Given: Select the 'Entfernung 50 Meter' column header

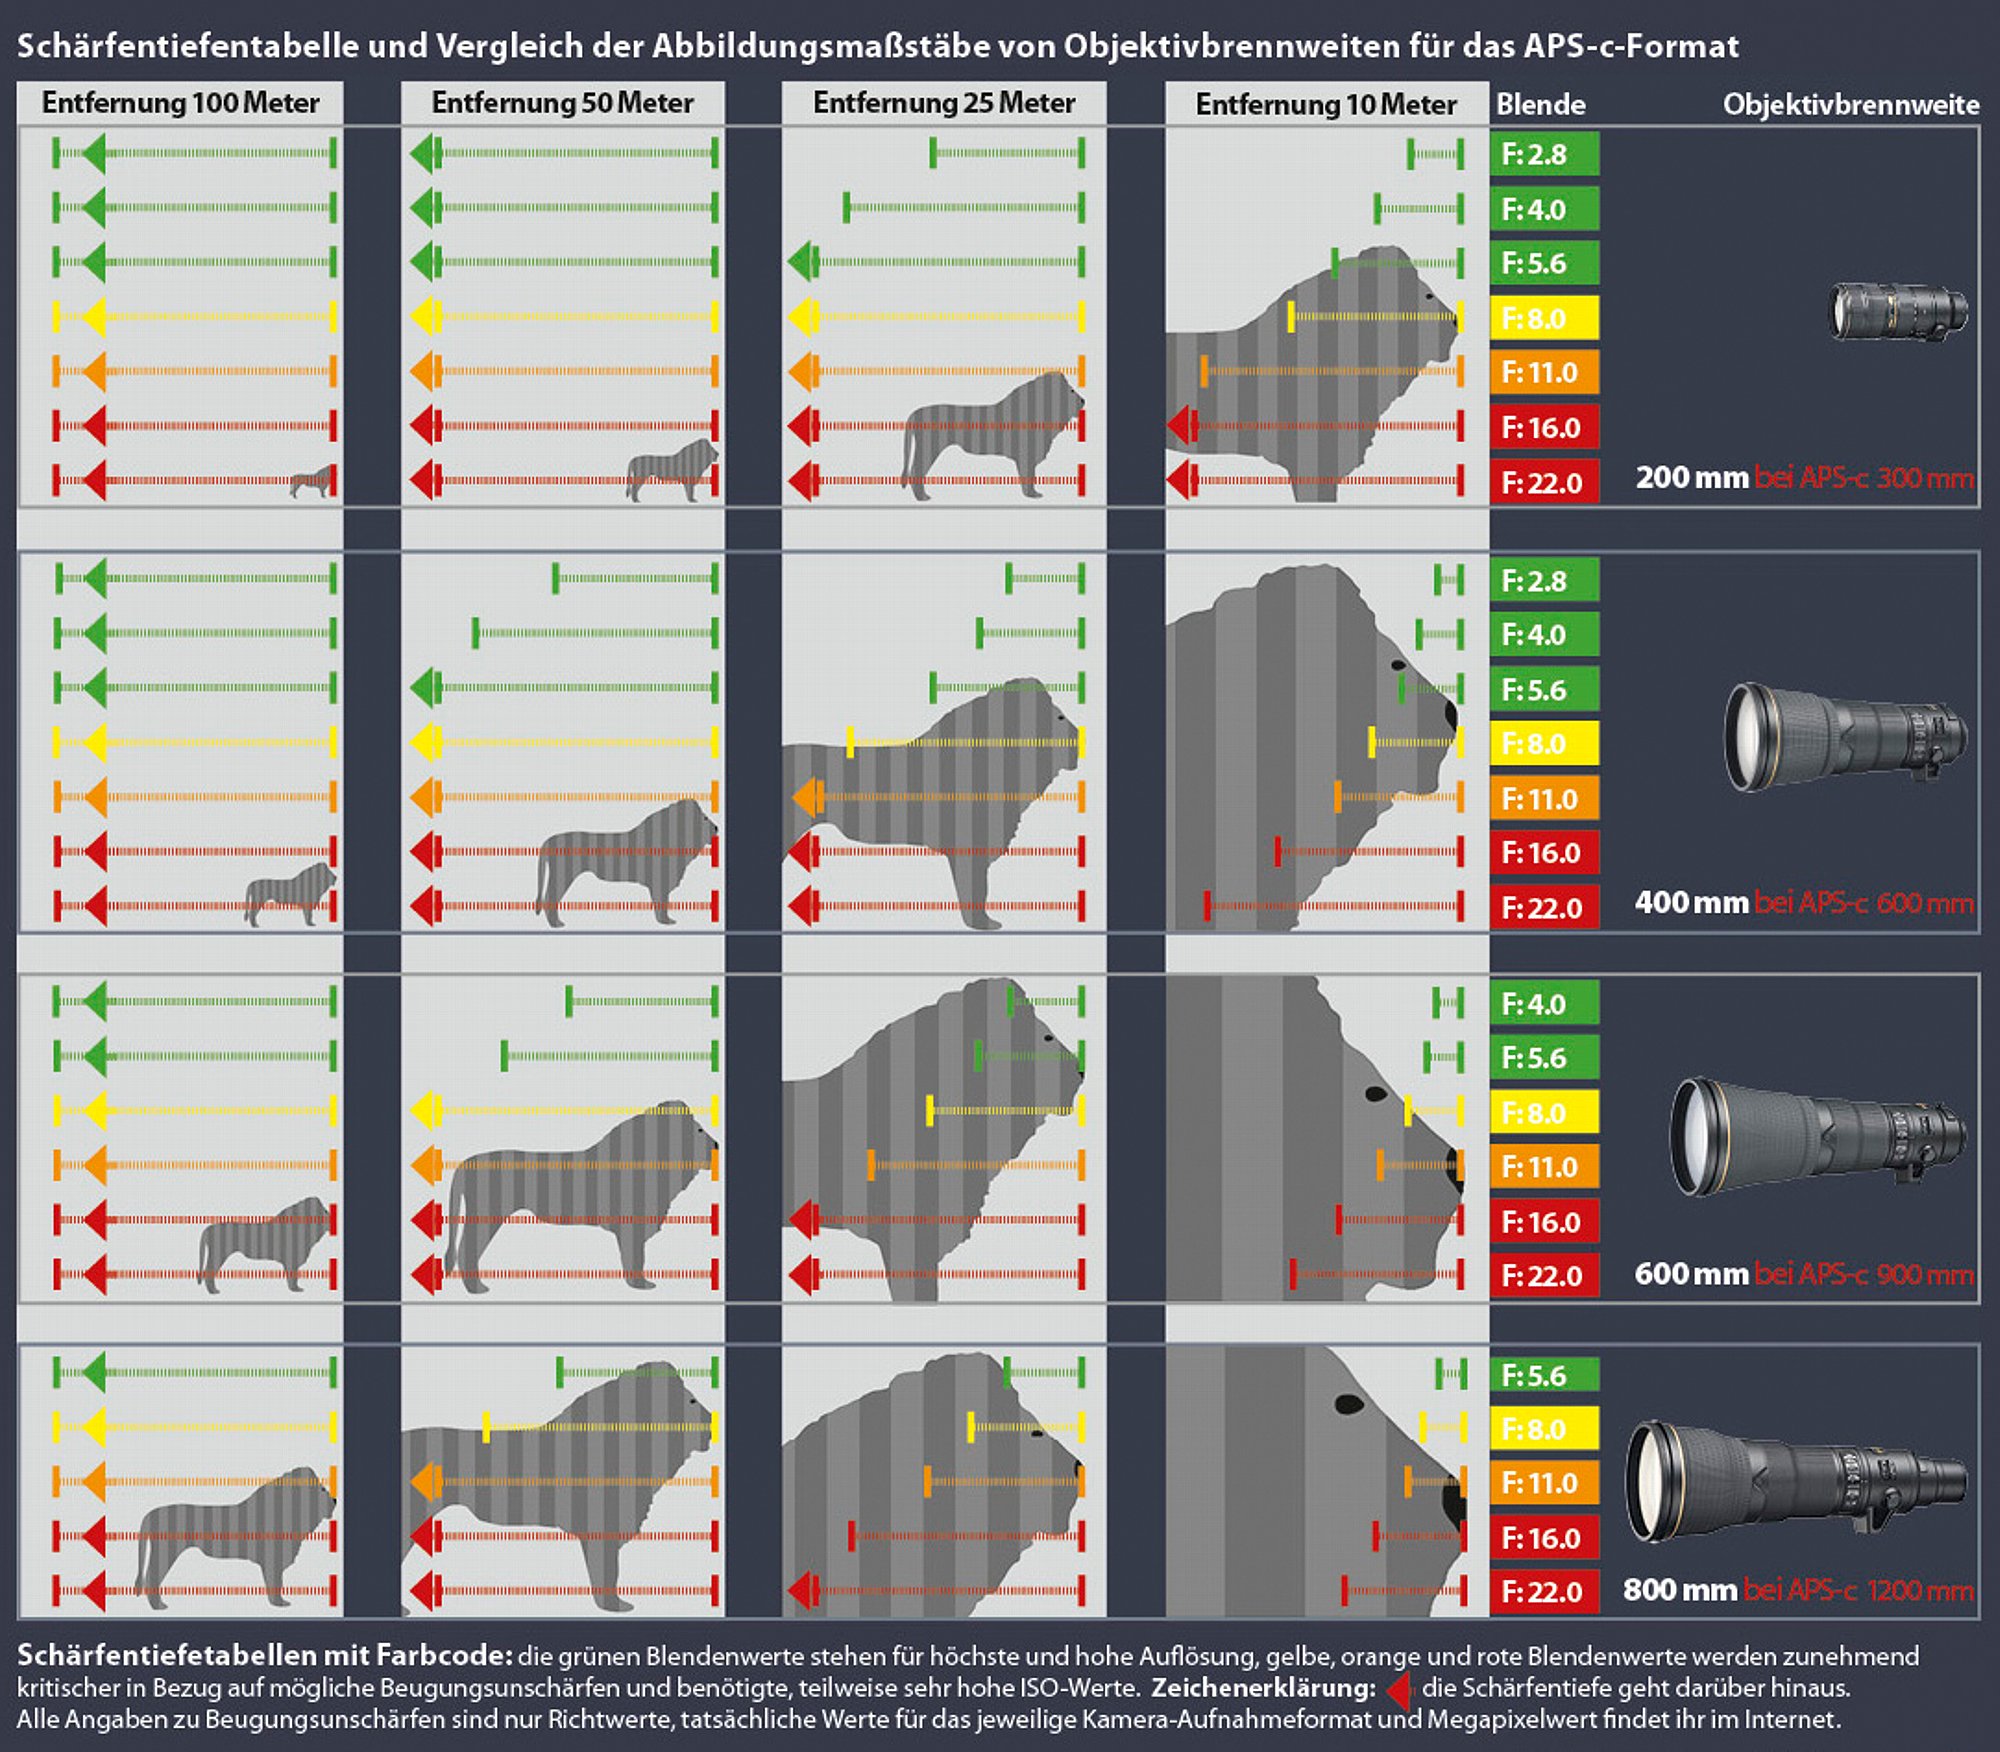Looking at the screenshot, I should pyautogui.click(x=562, y=103).
